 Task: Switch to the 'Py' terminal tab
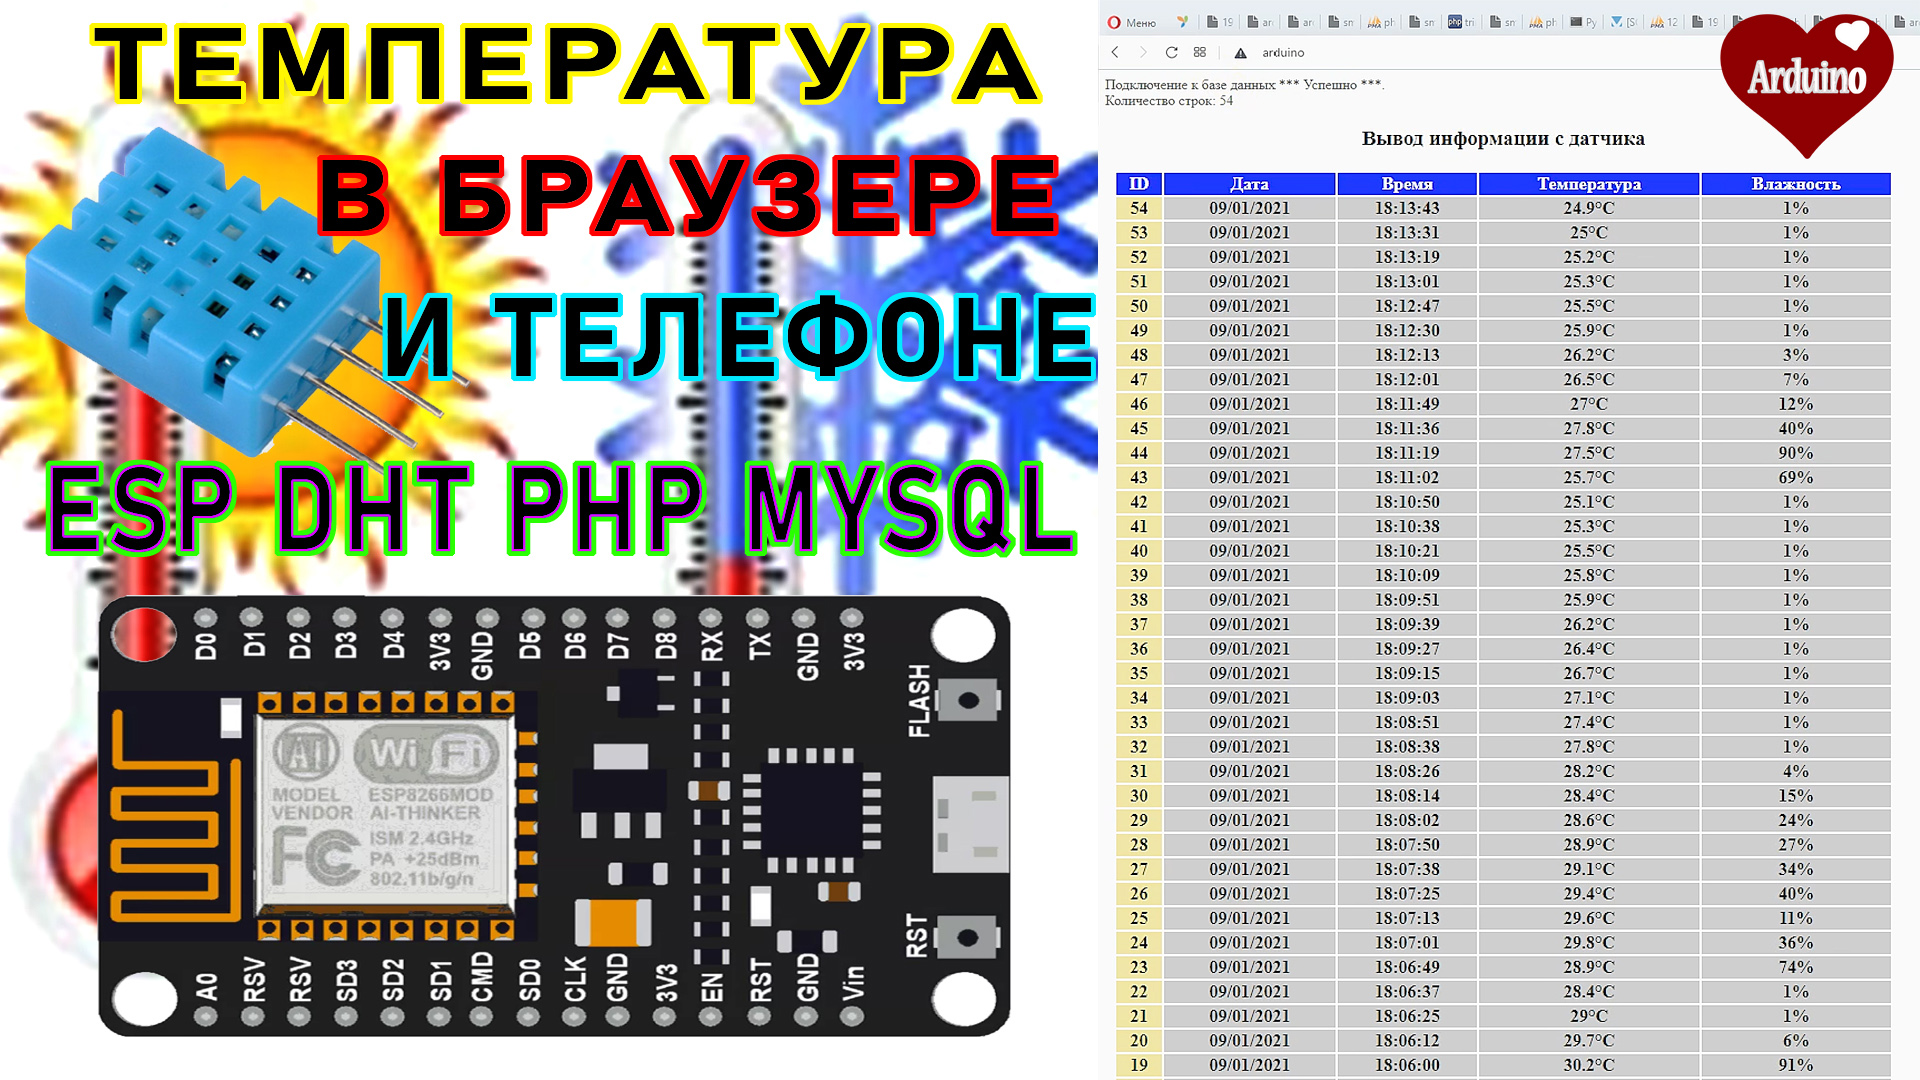[x=1583, y=22]
